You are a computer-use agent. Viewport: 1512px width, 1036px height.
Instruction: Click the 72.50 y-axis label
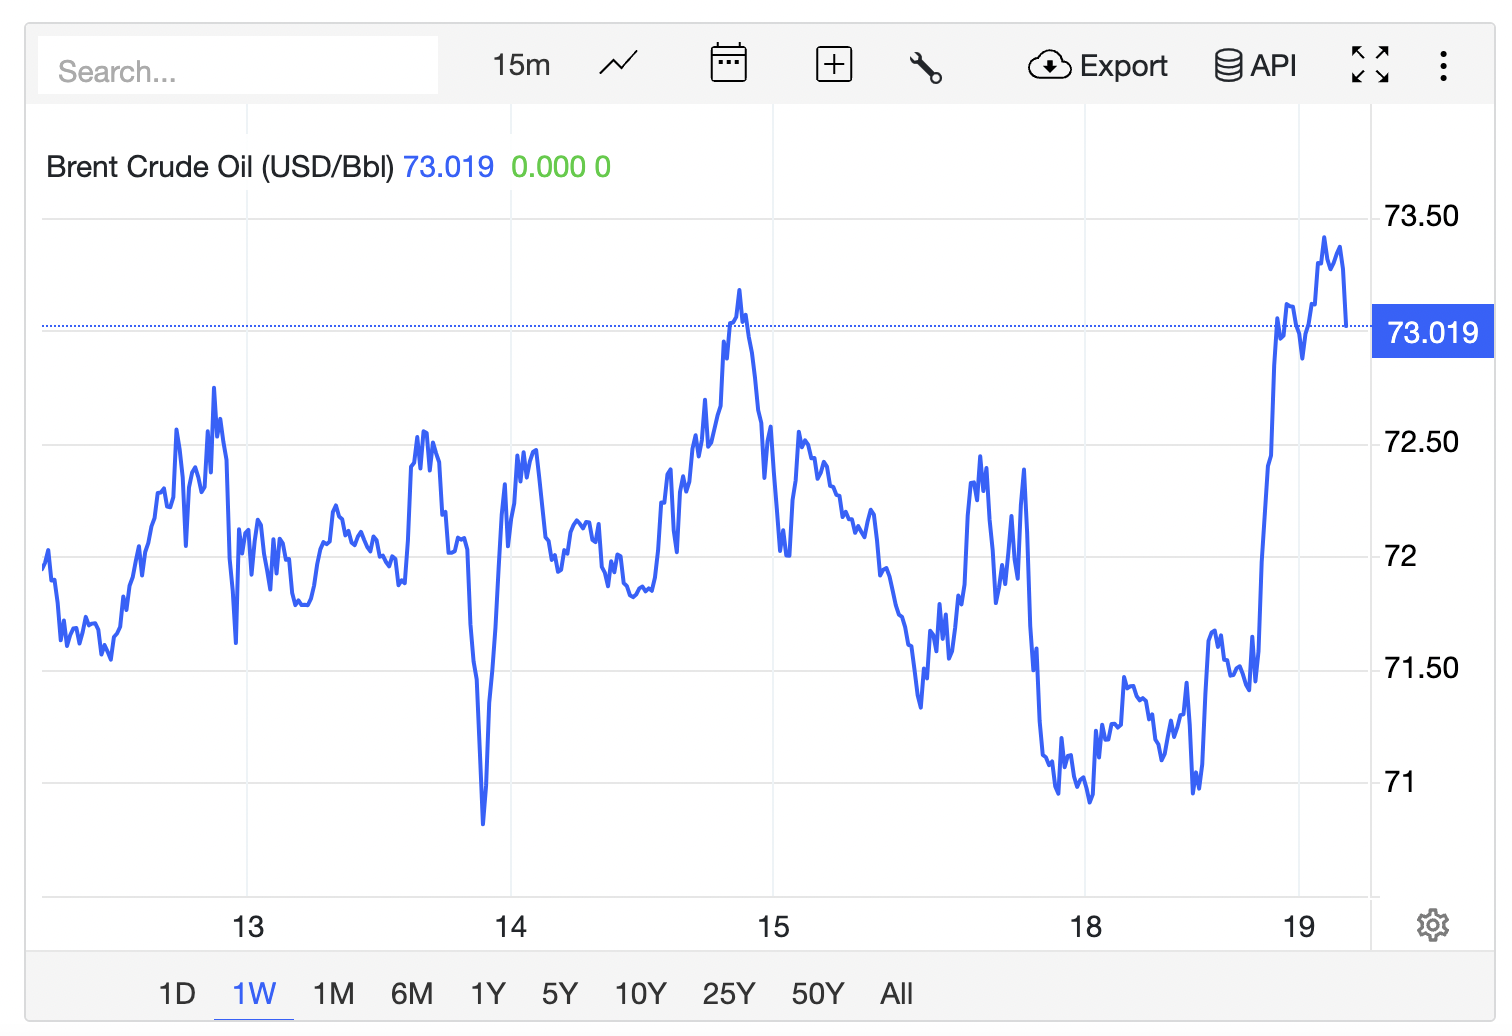(x=1421, y=442)
